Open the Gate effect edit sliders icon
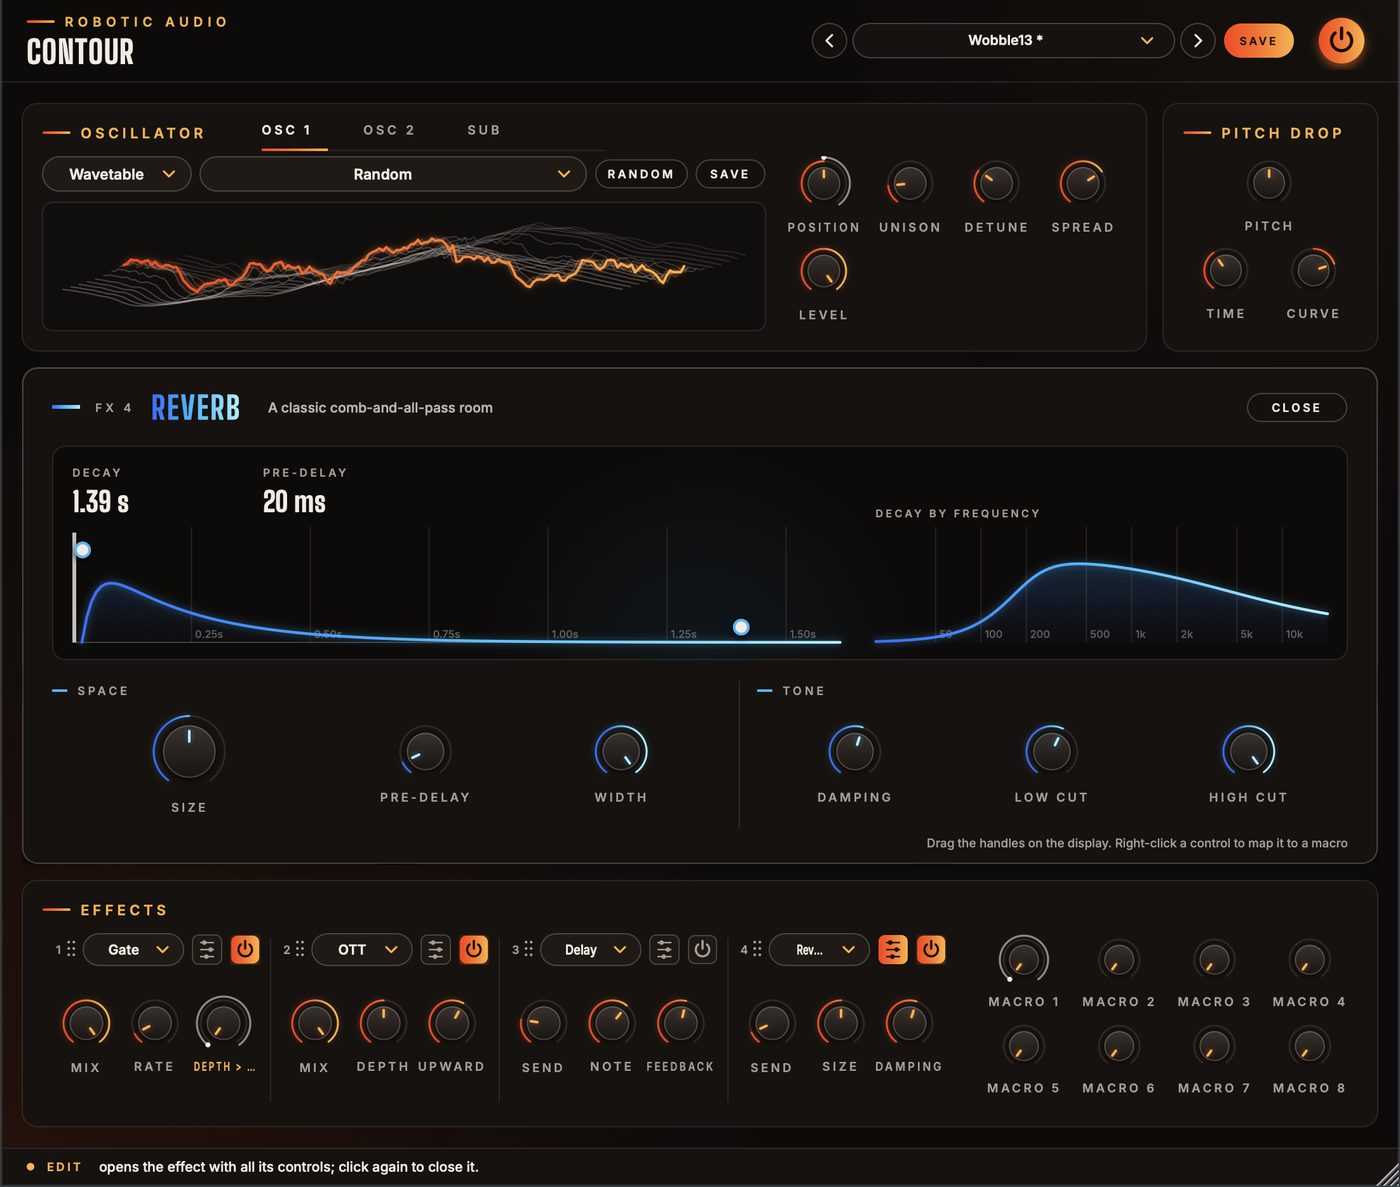Screen dimensions: 1400x1187 tap(207, 950)
